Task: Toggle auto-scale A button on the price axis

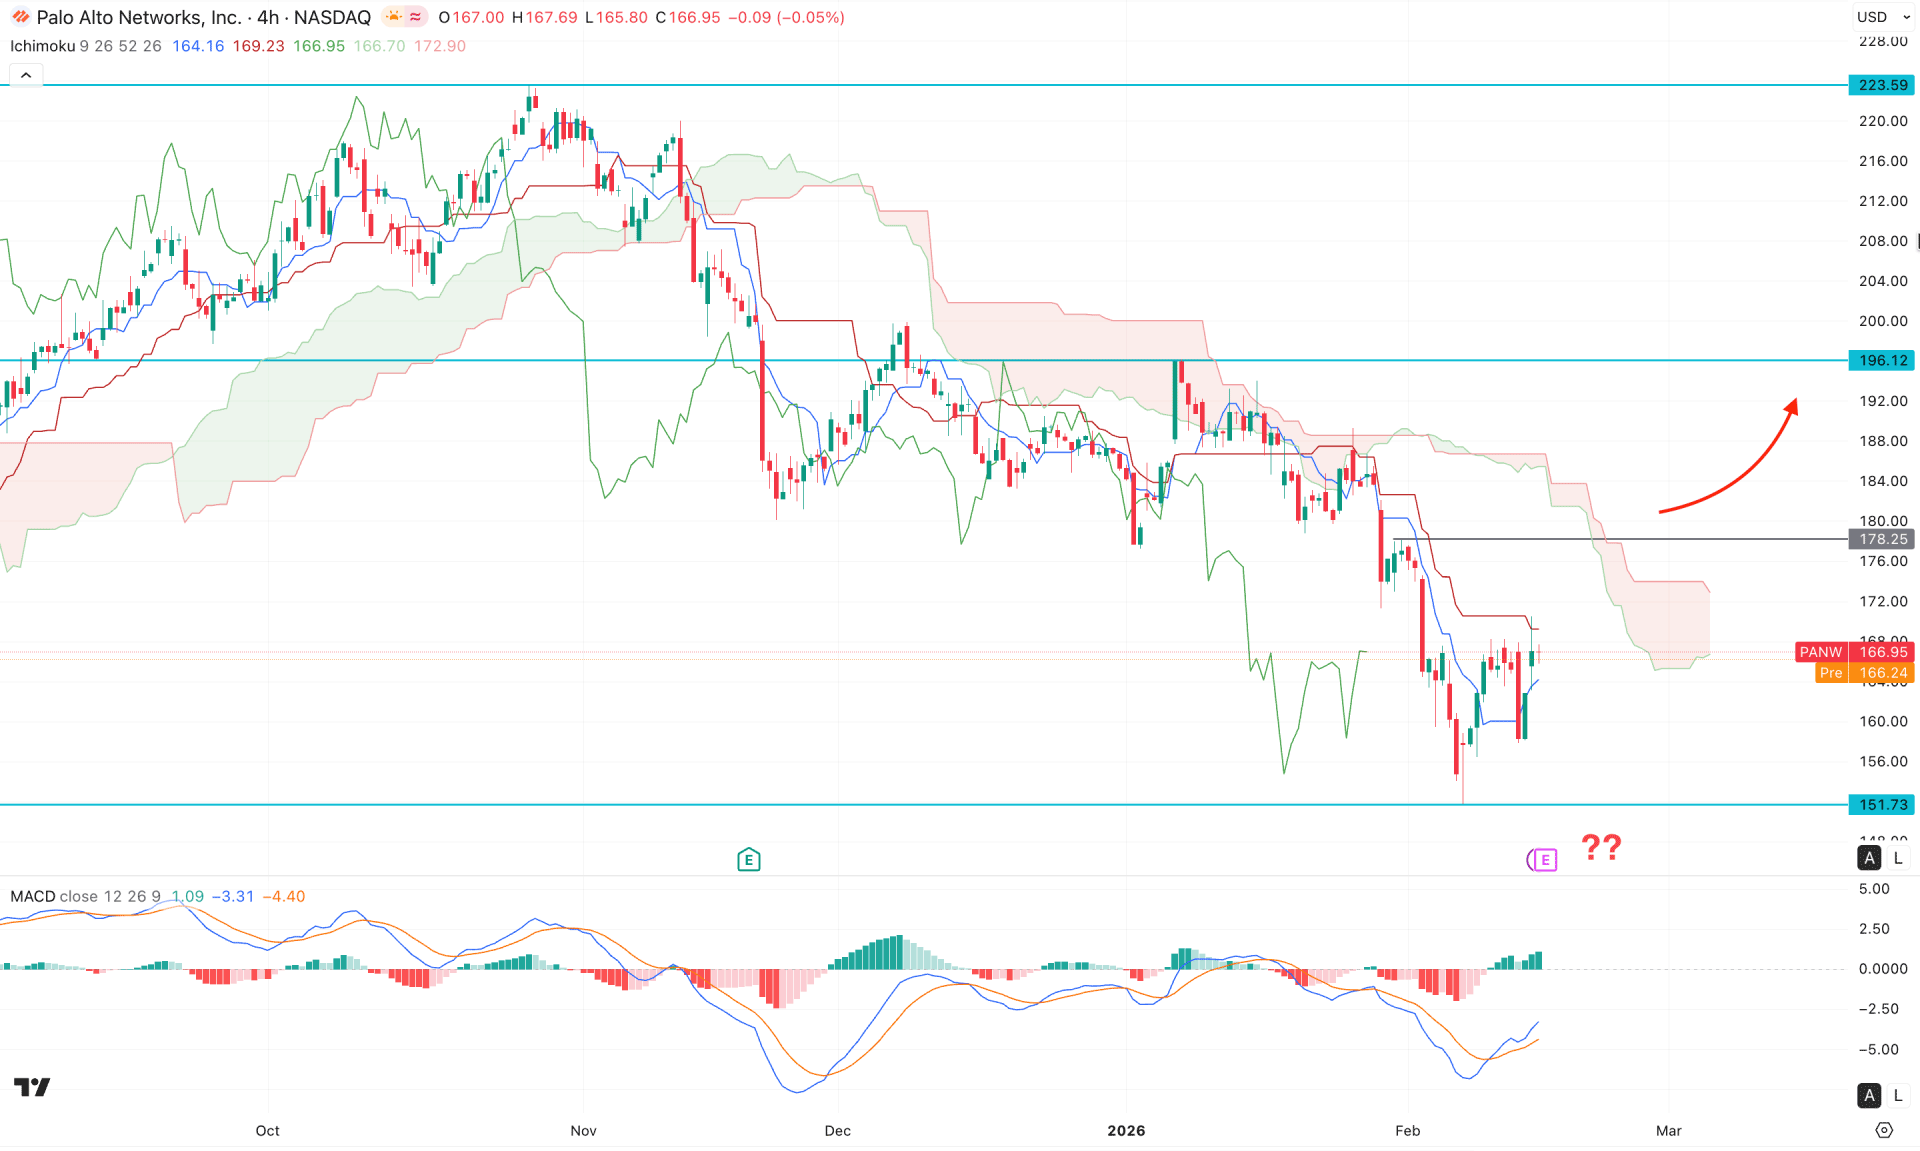Action: [x=1868, y=858]
